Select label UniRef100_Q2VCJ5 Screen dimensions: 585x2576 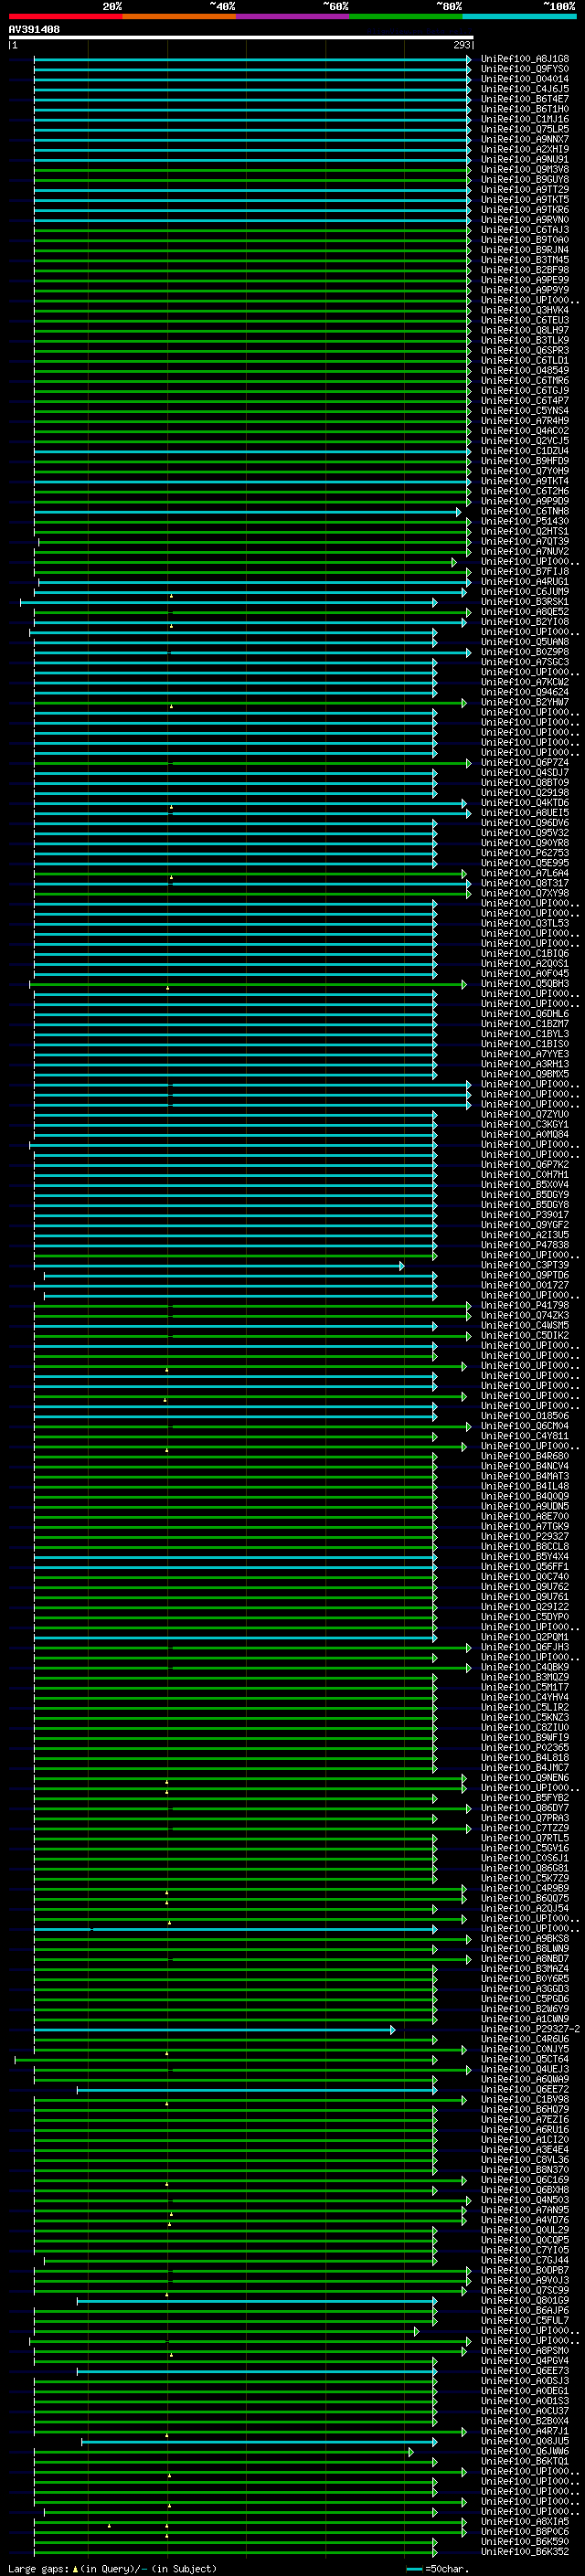525,441
